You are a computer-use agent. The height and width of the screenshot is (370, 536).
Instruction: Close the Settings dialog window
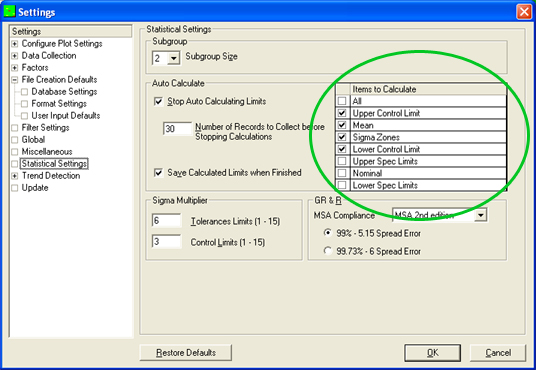pos(524,12)
